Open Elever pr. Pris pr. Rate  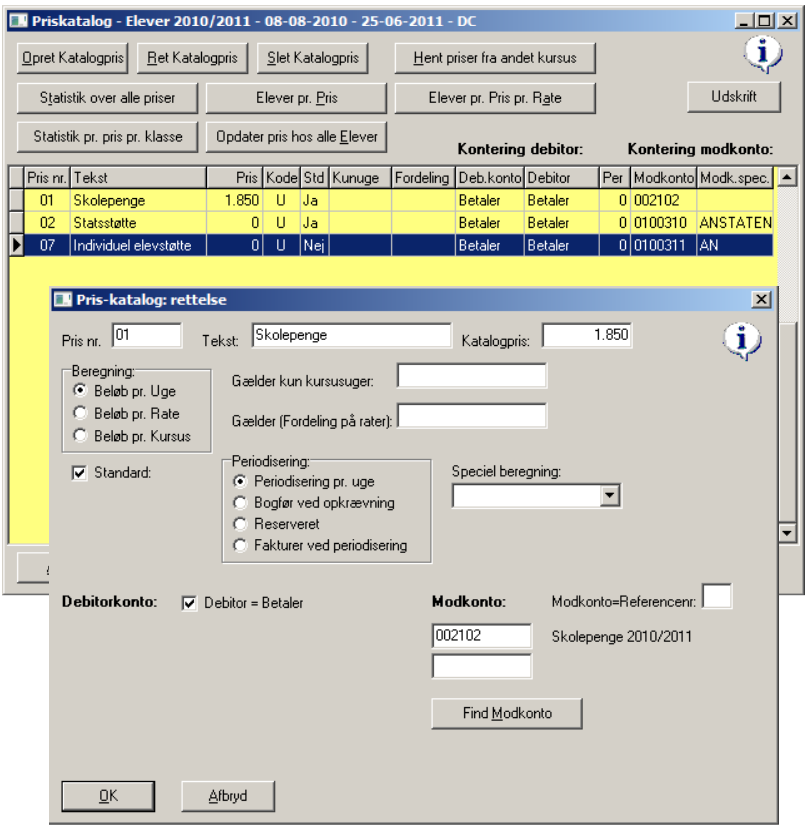495,98
